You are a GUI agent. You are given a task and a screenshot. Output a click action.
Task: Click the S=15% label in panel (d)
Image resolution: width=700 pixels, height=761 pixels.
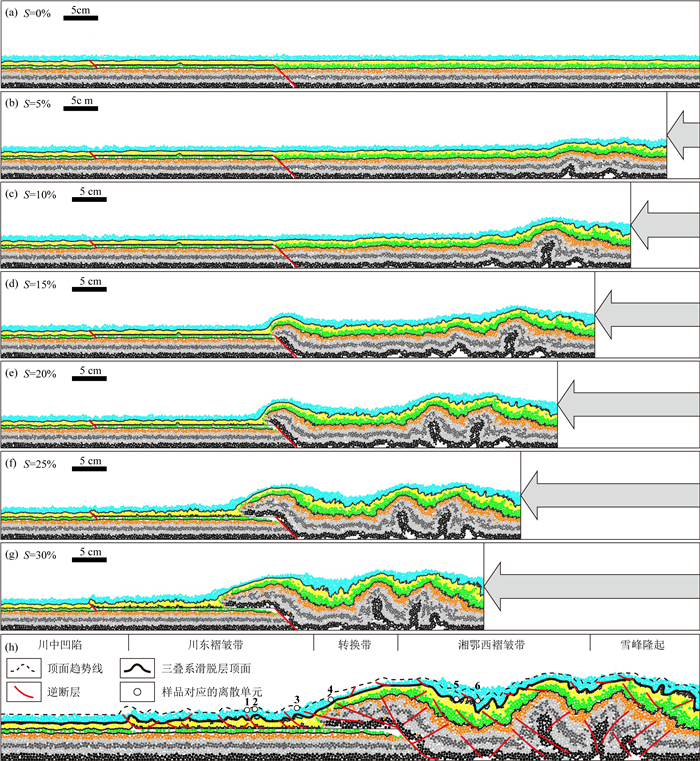pyautogui.click(x=41, y=283)
